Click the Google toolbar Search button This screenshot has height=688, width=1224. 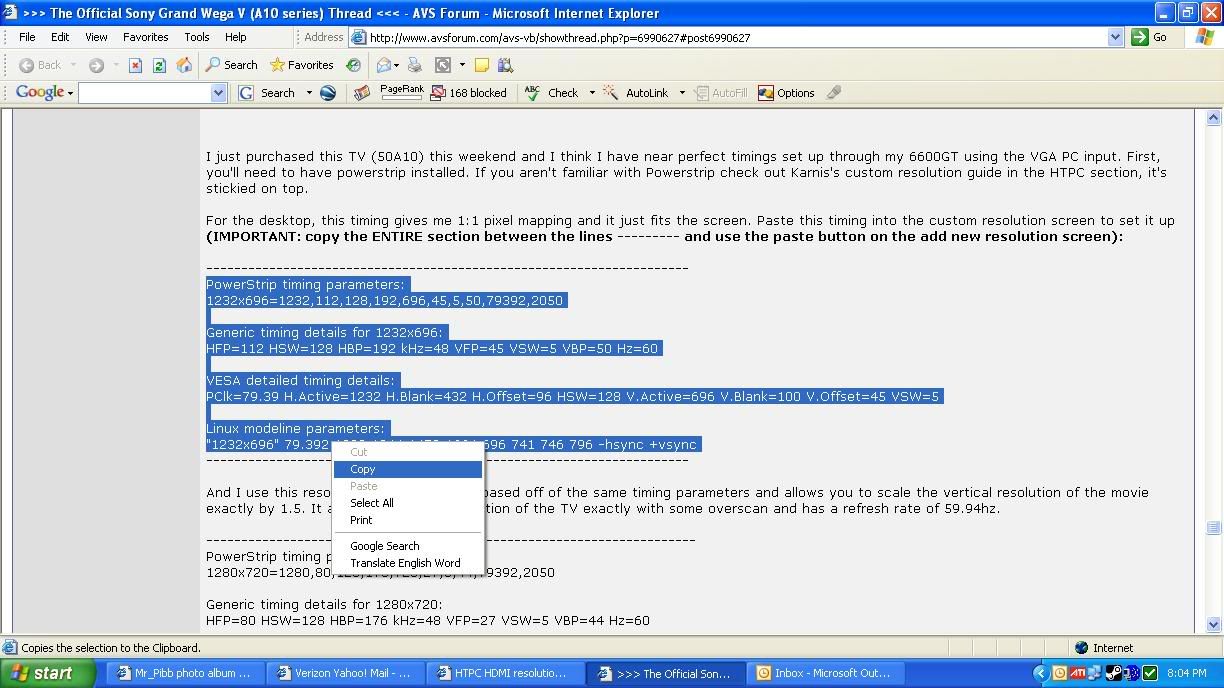pos(267,93)
